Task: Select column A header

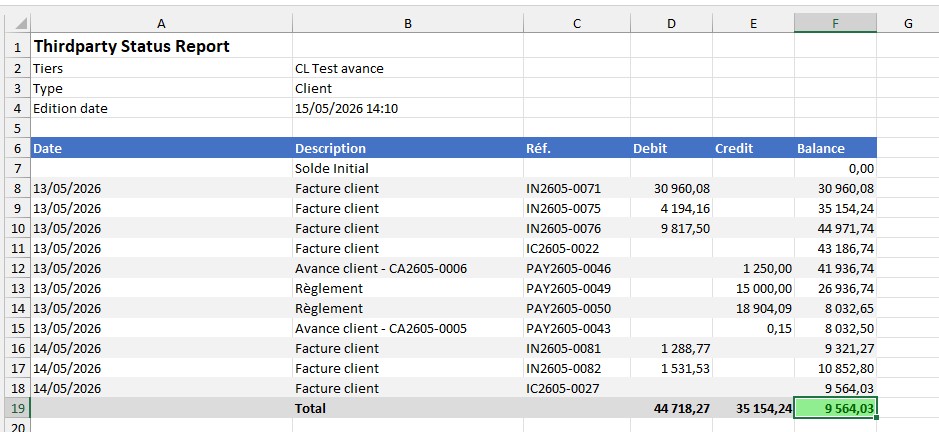Action: coord(161,23)
